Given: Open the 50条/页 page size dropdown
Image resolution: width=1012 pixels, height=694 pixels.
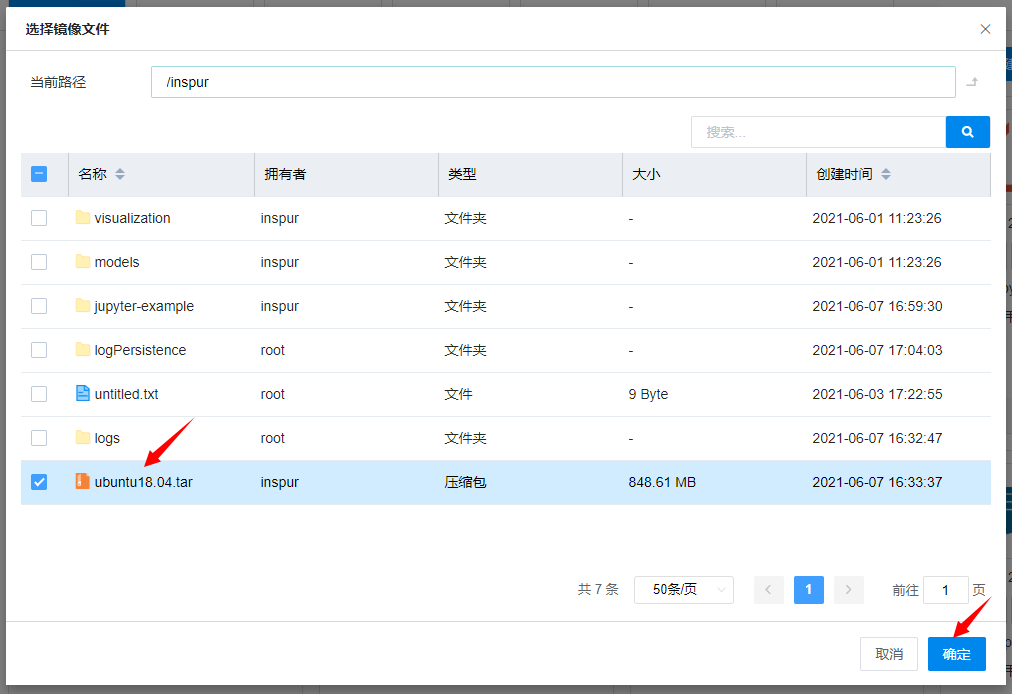Looking at the screenshot, I should pyautogui.click(x=684, y=590).
